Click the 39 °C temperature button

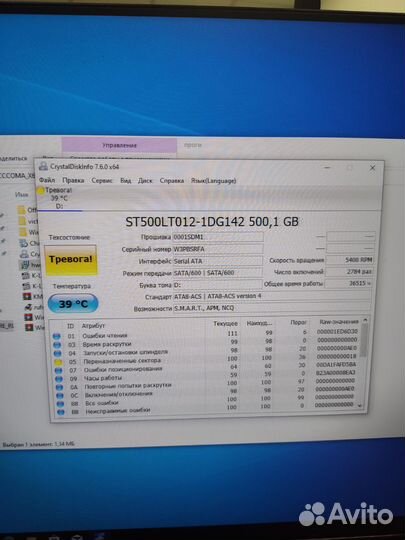pyautogui.click(x=73, y=304)
